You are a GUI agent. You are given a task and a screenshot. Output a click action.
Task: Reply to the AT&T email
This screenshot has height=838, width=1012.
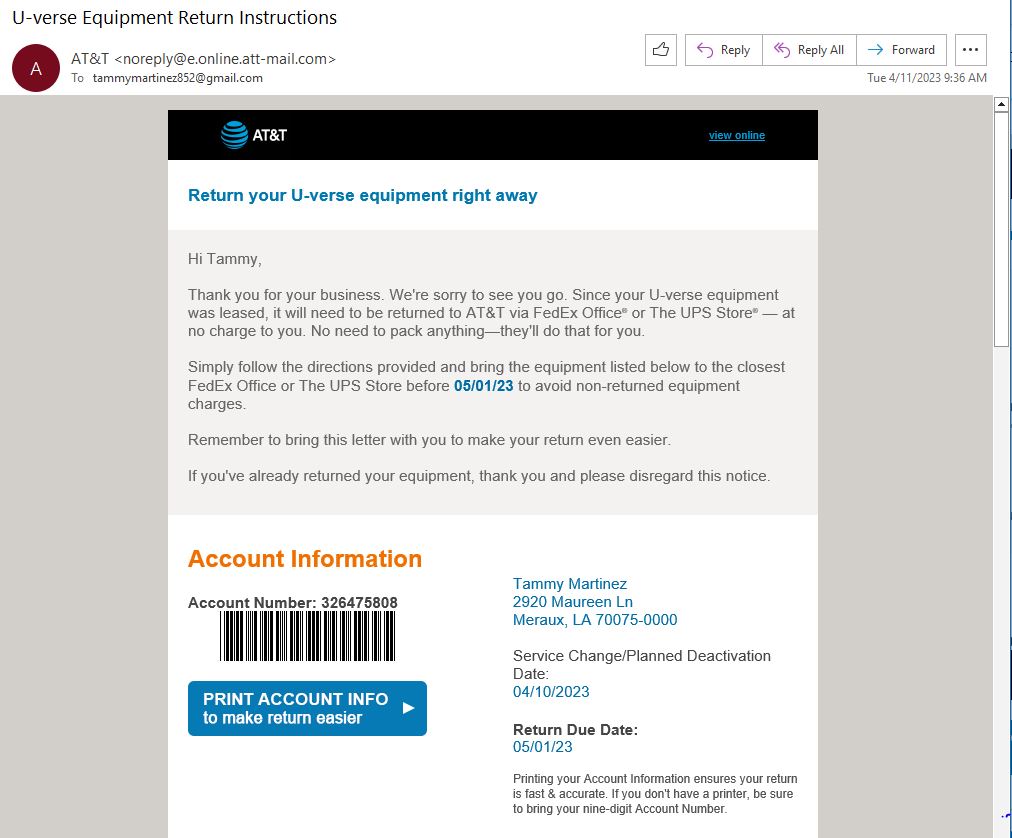724,50
